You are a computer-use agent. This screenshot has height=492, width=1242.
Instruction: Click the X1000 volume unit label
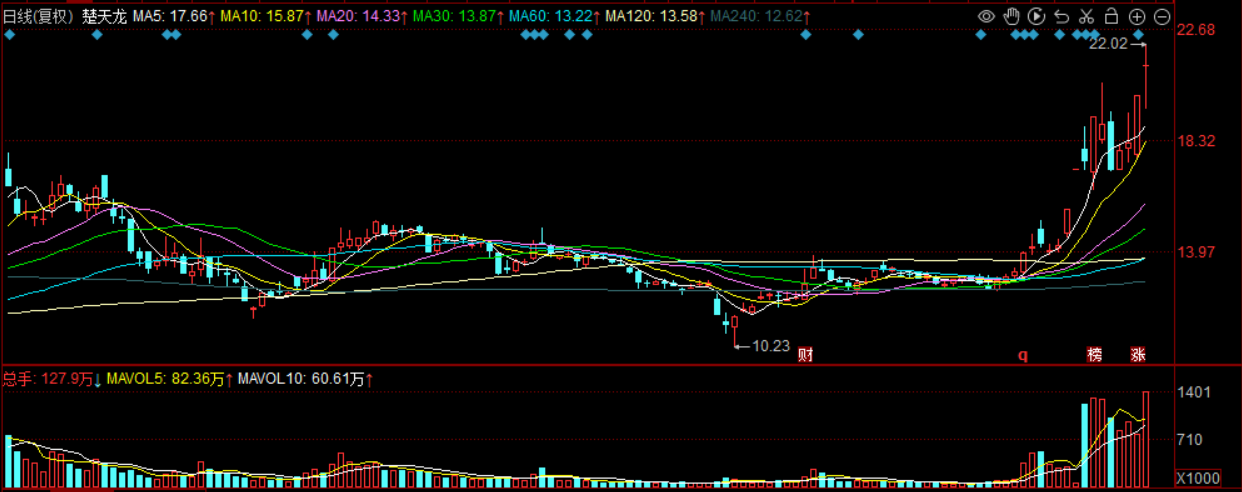(x=1197, y=477)
